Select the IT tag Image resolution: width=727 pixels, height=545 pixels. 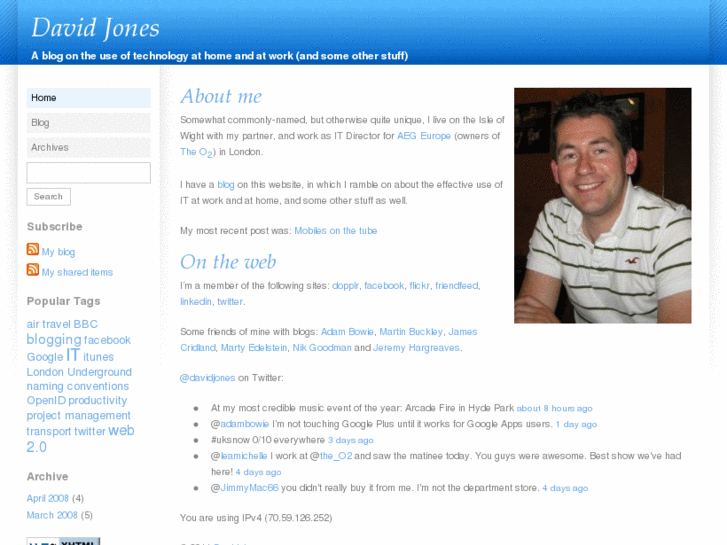pyautogui.click(x=73, y=355)
